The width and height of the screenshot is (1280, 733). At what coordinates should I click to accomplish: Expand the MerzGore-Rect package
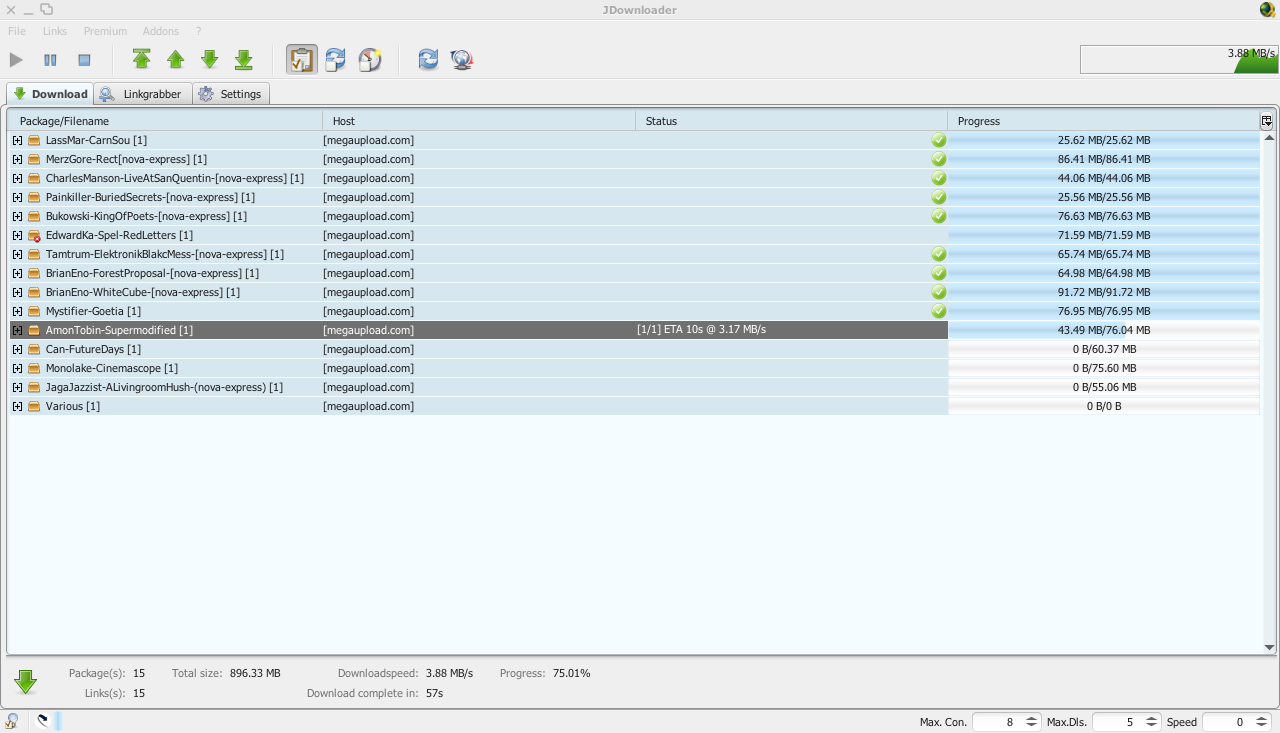pos(17,159)
